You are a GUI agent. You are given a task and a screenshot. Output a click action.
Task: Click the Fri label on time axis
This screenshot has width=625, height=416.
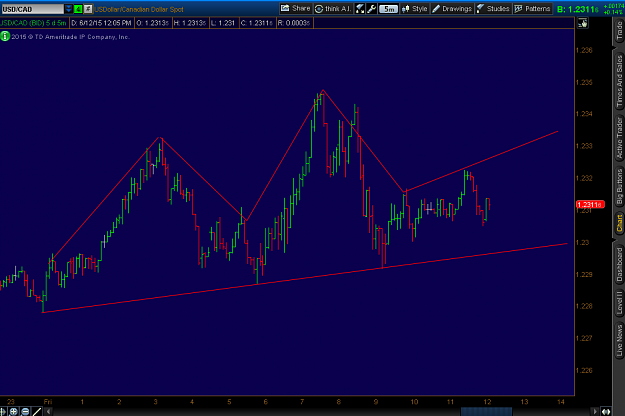48,402
